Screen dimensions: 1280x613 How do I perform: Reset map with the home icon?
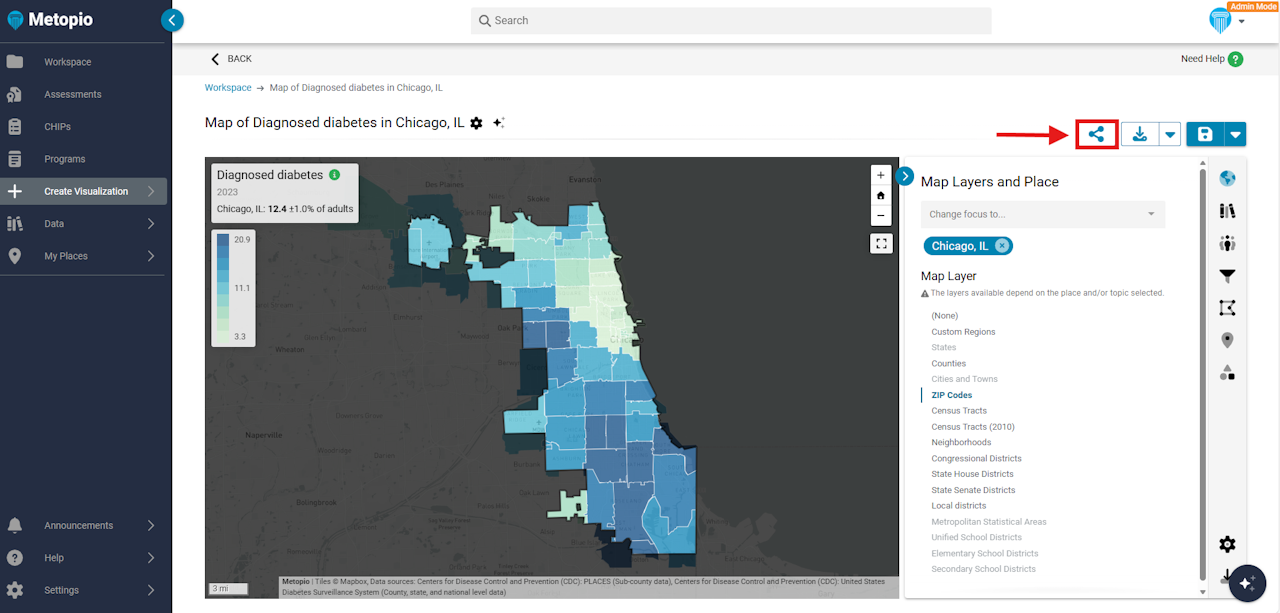pyautogui.click(x=880, y=195)
